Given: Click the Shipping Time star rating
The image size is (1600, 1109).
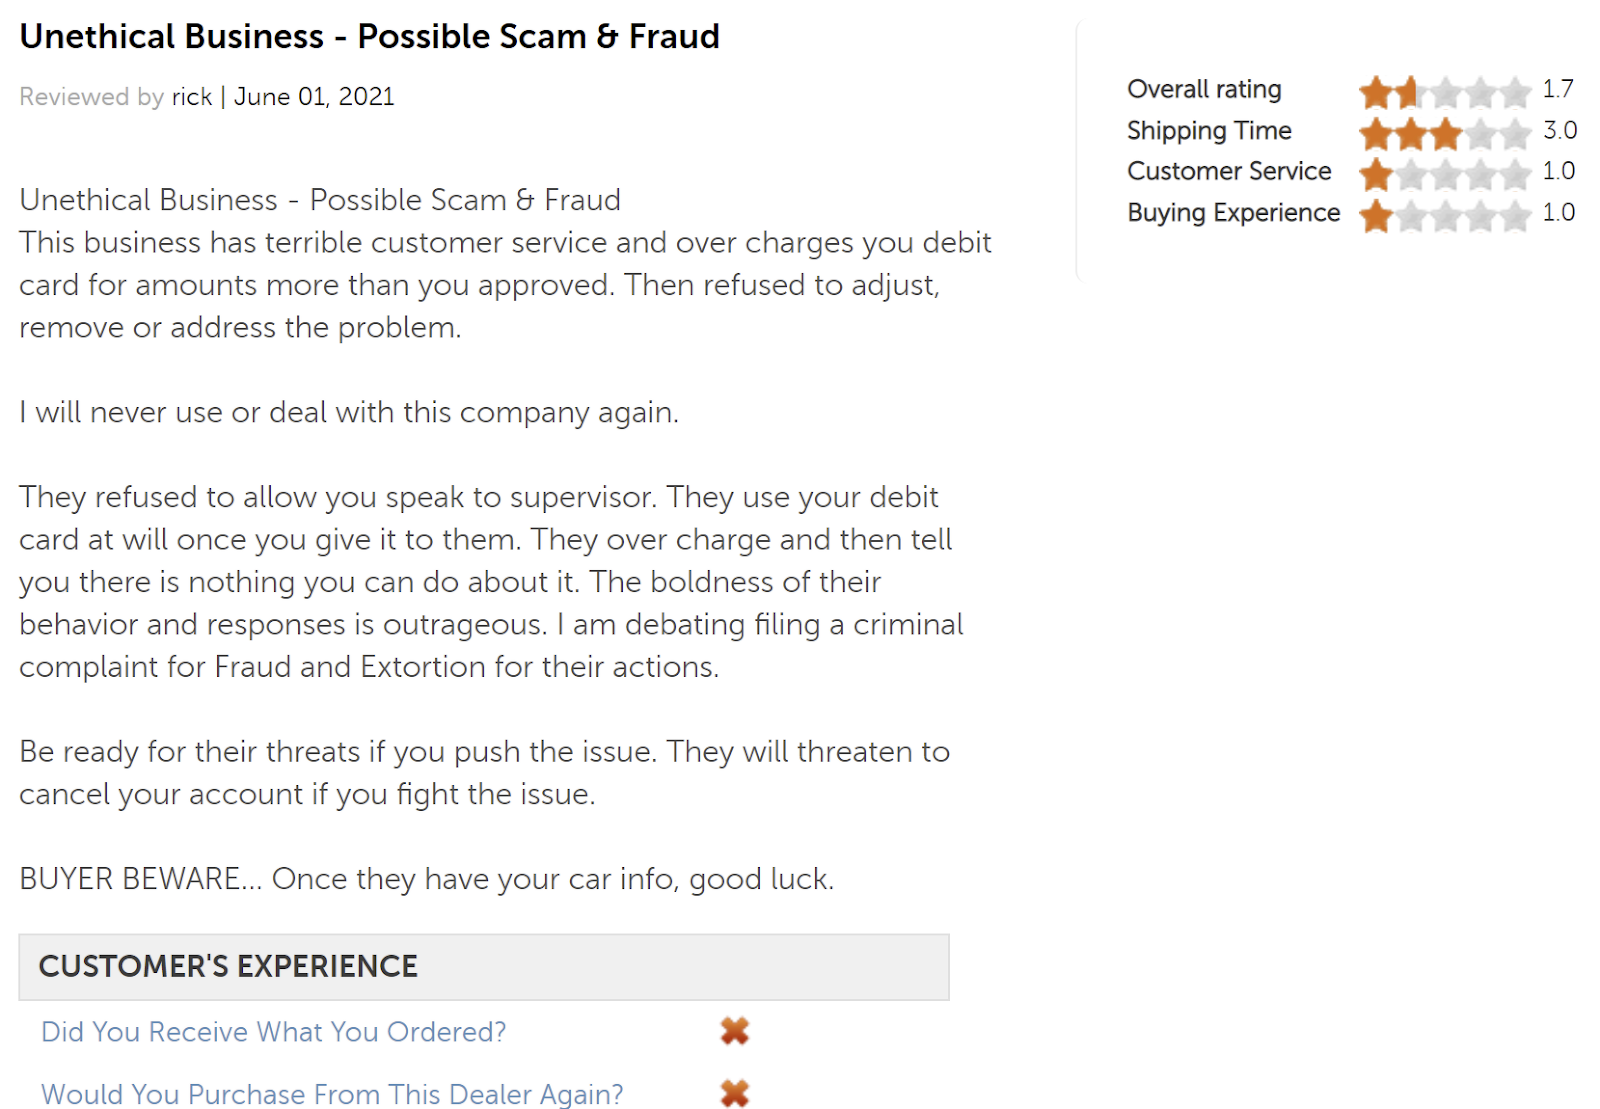Looking at the screenshot, I should tap(1444, 133).
